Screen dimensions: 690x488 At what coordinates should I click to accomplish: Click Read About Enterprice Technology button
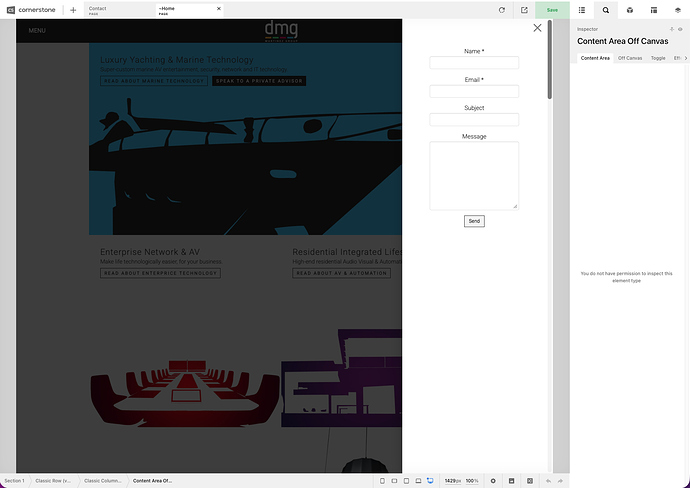pyautogui.click(x=160, y=273)
